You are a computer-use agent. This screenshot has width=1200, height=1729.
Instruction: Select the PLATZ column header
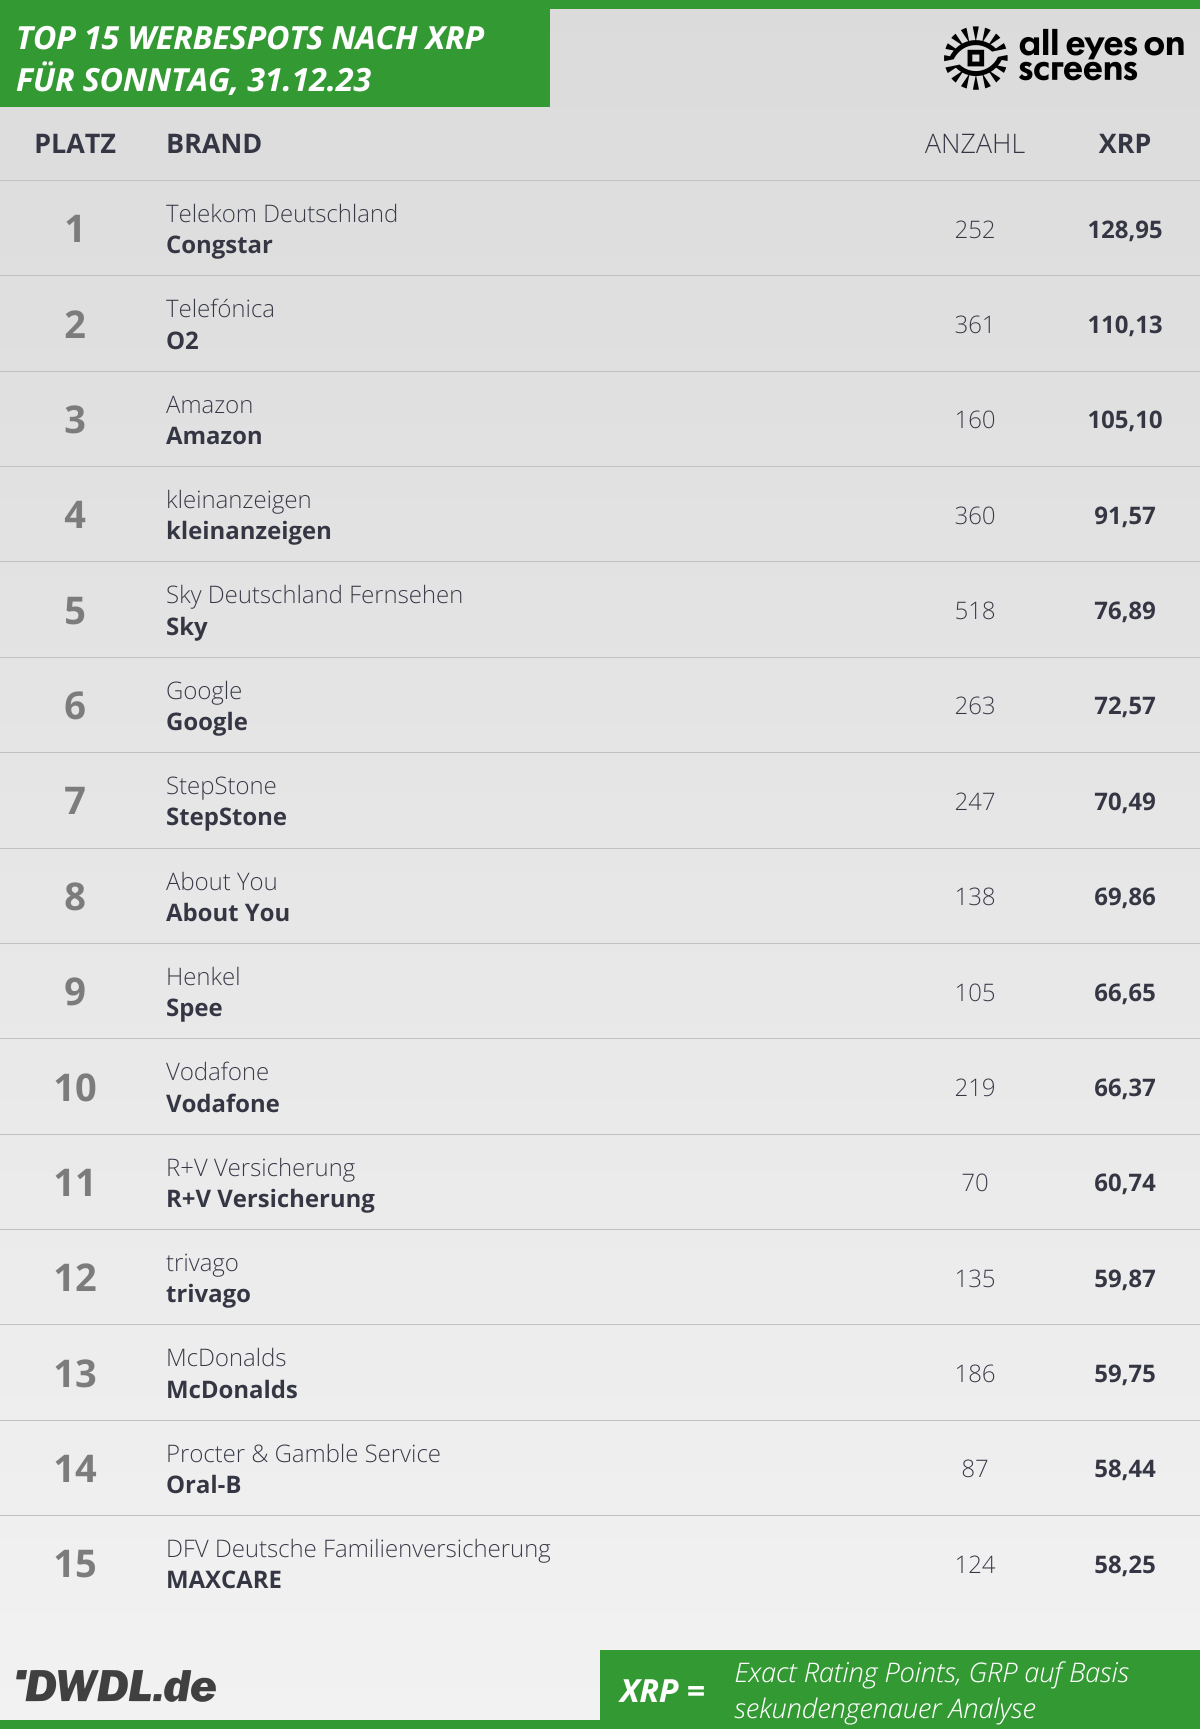click(x=75, y=144)
